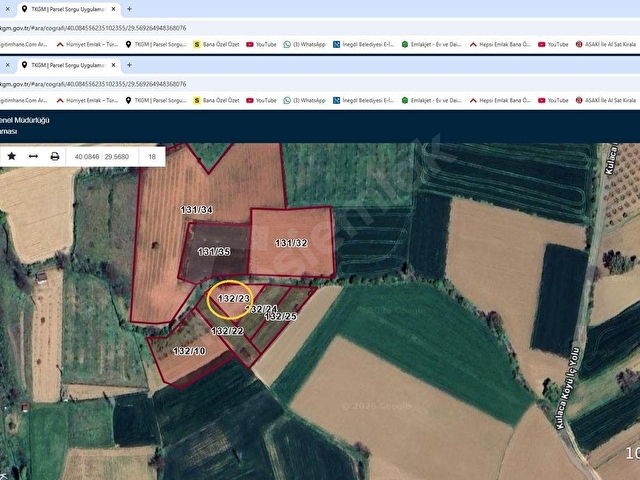The width and height of the screenshot is (640, 480).
Task: Select parcel 131/34 on the map
Action: [196, 210]
